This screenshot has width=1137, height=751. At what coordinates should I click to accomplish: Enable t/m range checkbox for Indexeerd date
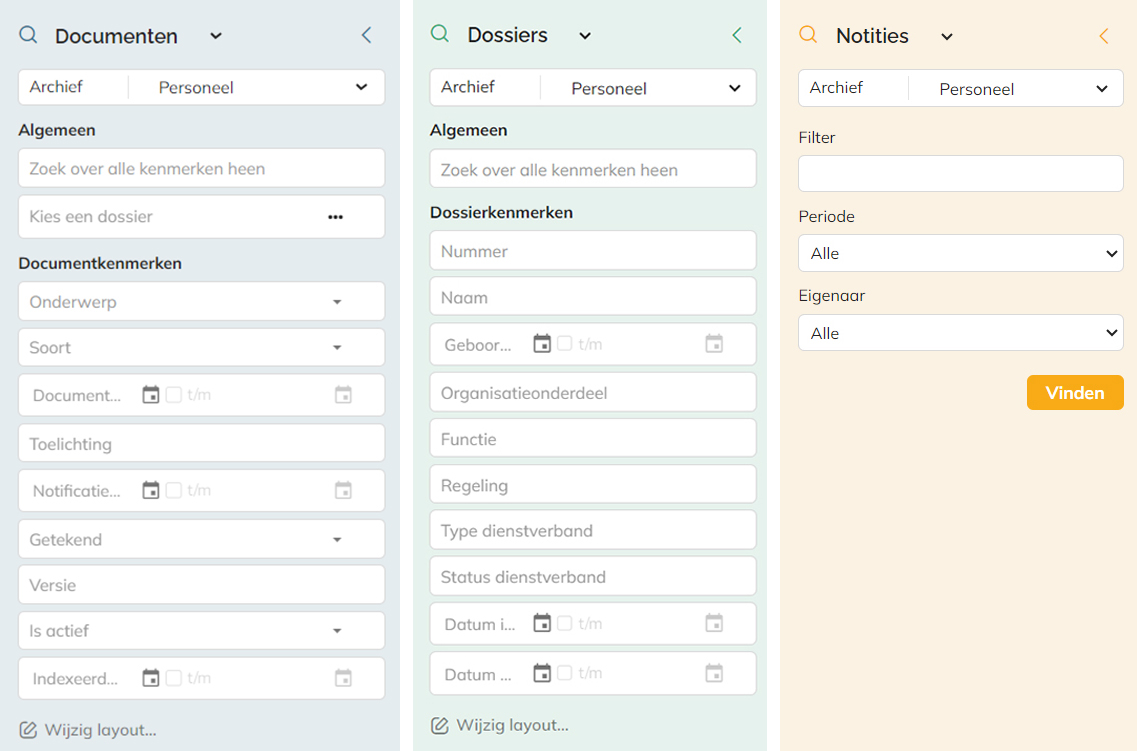pos(174,679)
